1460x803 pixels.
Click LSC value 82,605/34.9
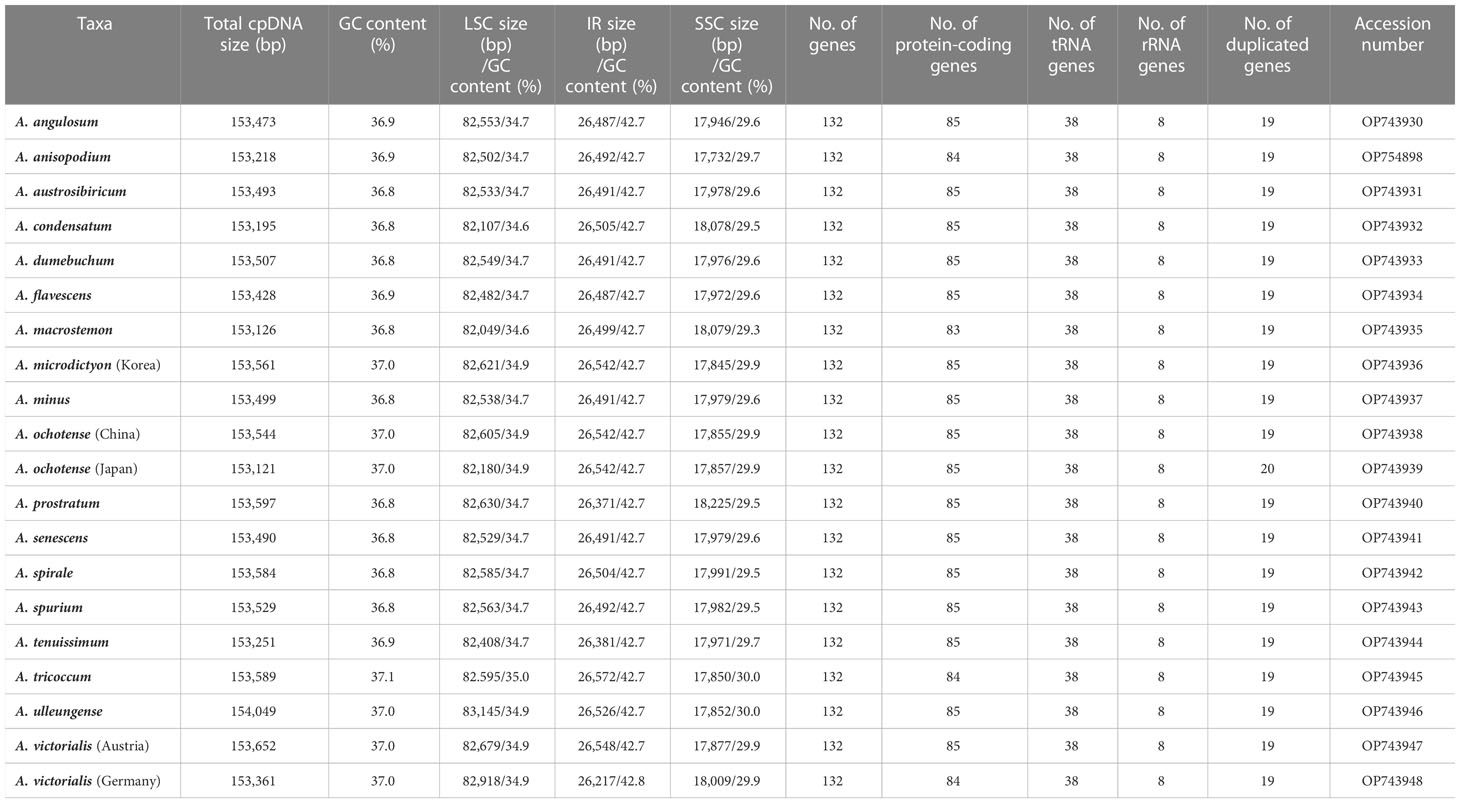(497, 434)
